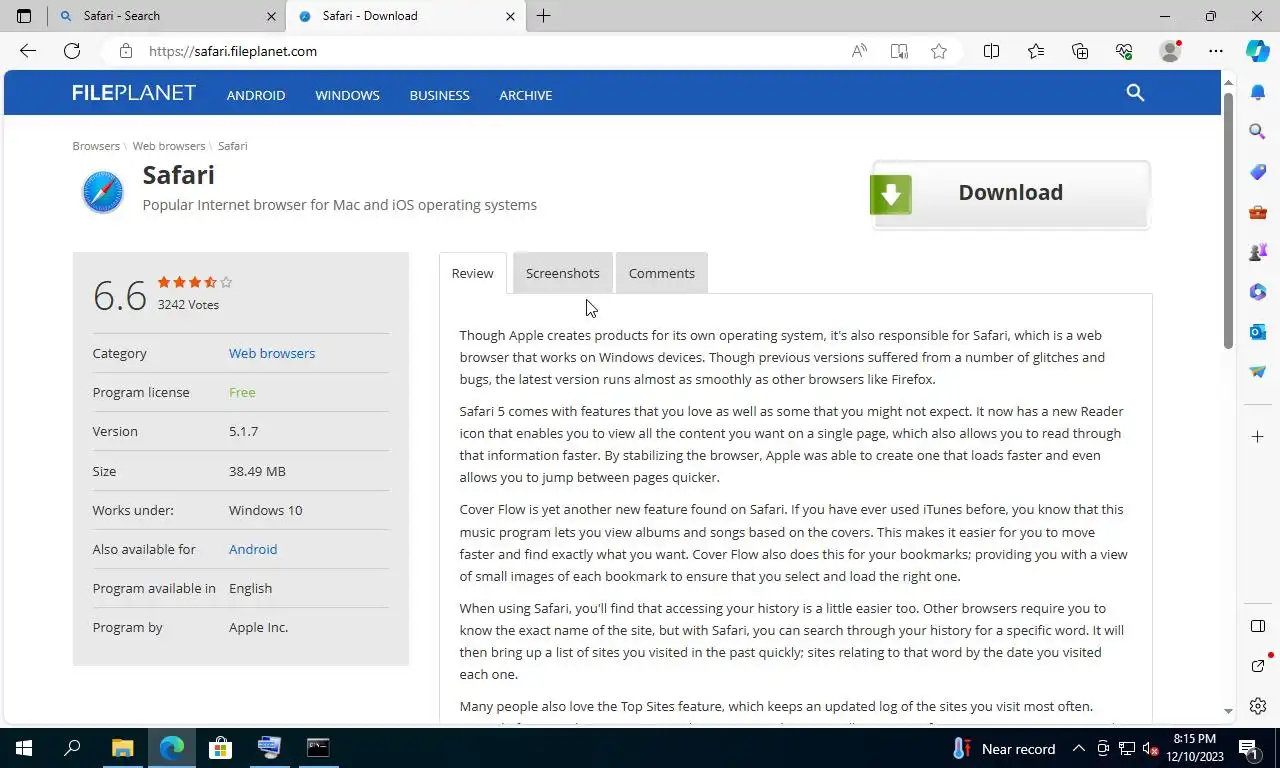Screen dimensions: 1280x768
Task: Go back with the browser back arrow
Action: click(28, 51)
